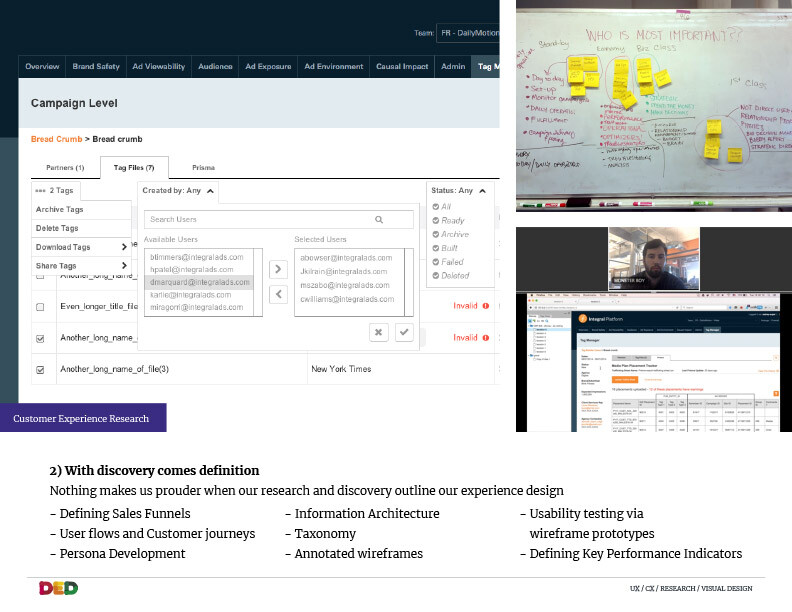Expand the Download Tags submenu
This screenshot has height=612, width=792.
[x=124, y=247]
